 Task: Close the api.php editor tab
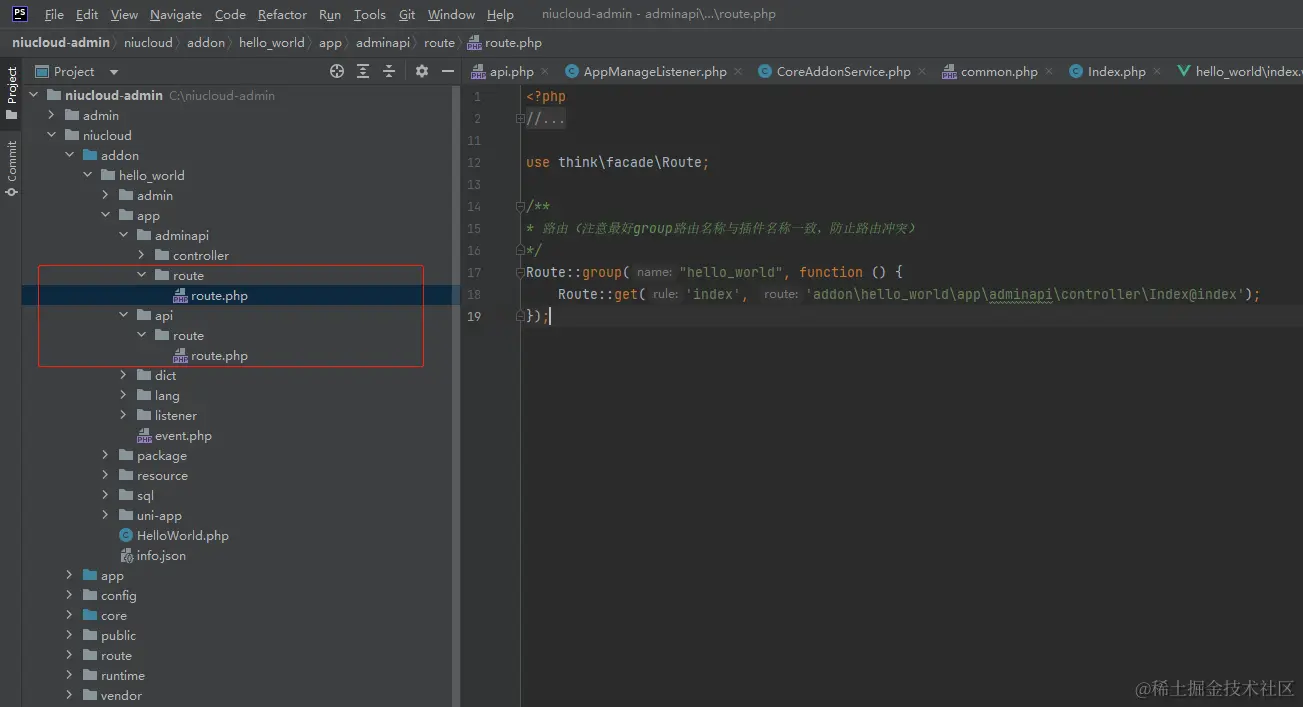click(x=544, y=72)
